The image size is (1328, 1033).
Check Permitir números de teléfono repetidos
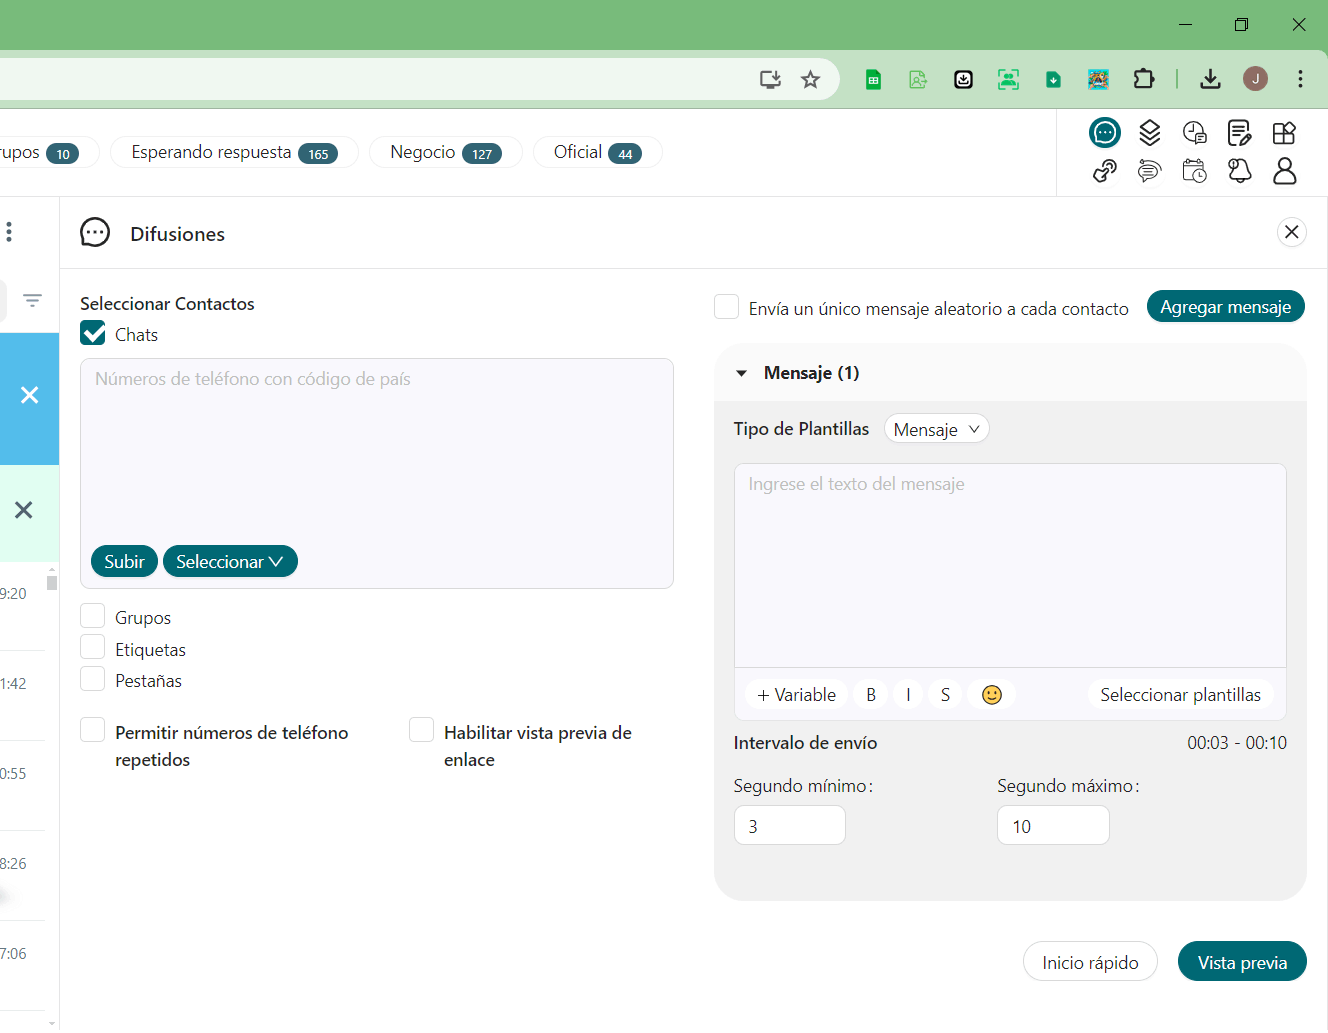(x=93, y=731)
